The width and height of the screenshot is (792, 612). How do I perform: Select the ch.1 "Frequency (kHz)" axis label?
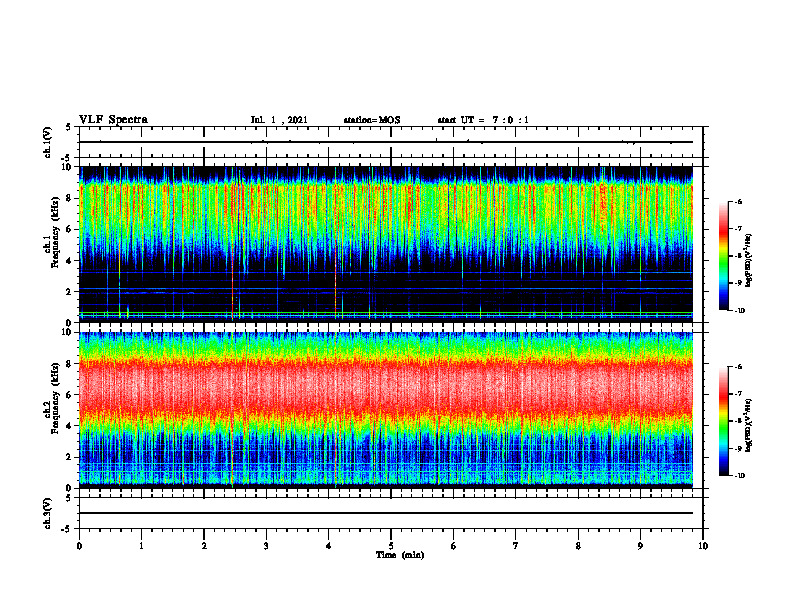point(55,232)
